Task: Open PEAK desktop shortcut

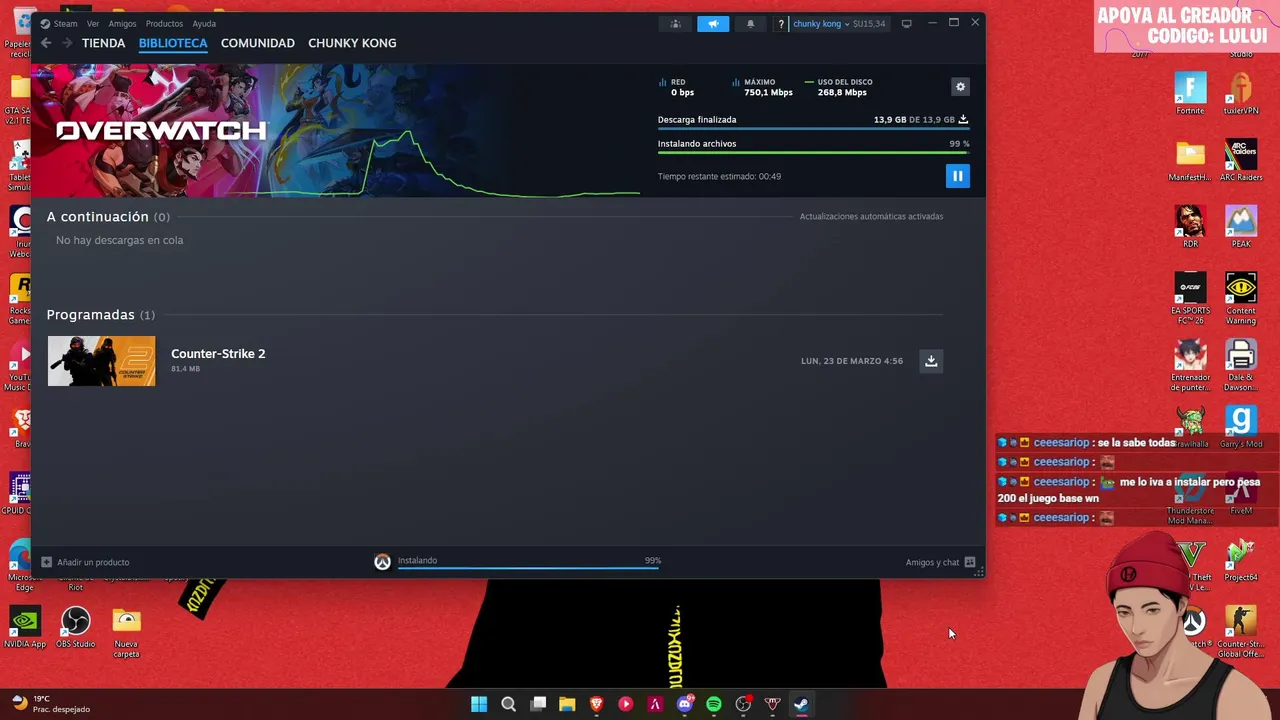Action: 1241,227
